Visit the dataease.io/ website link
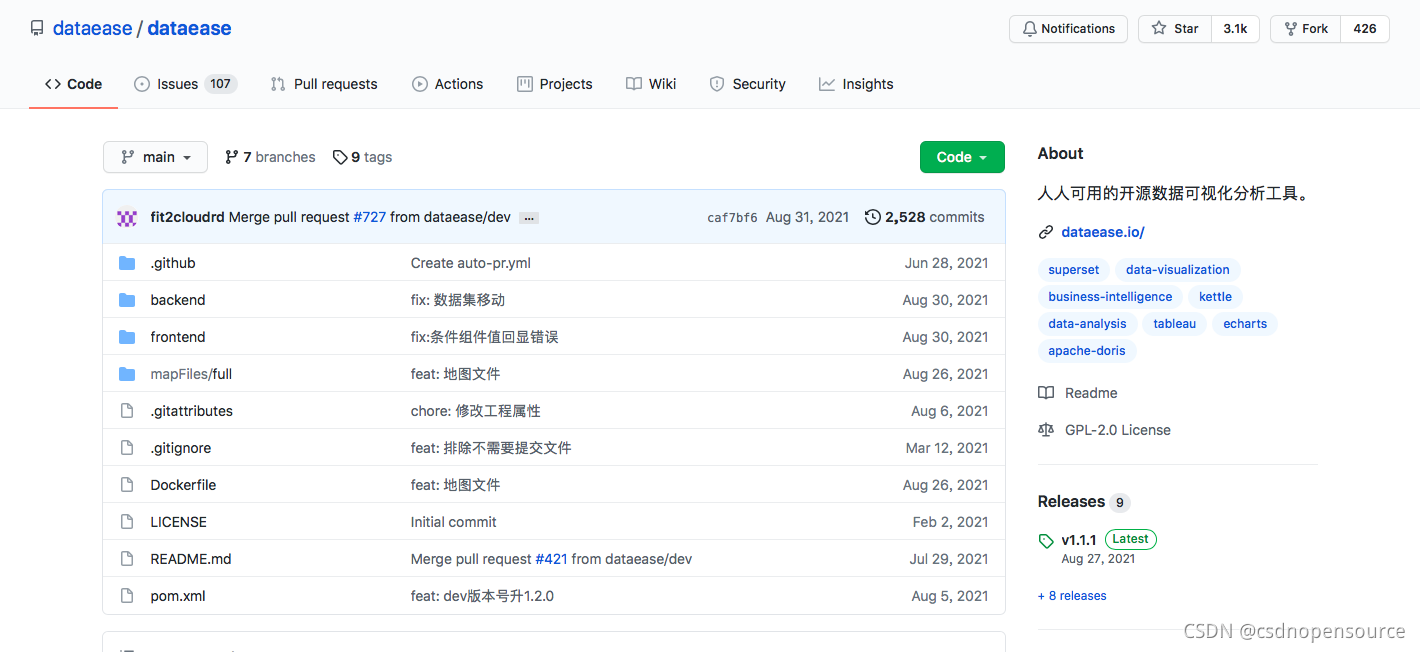1420x652 pixels. 1102,232
